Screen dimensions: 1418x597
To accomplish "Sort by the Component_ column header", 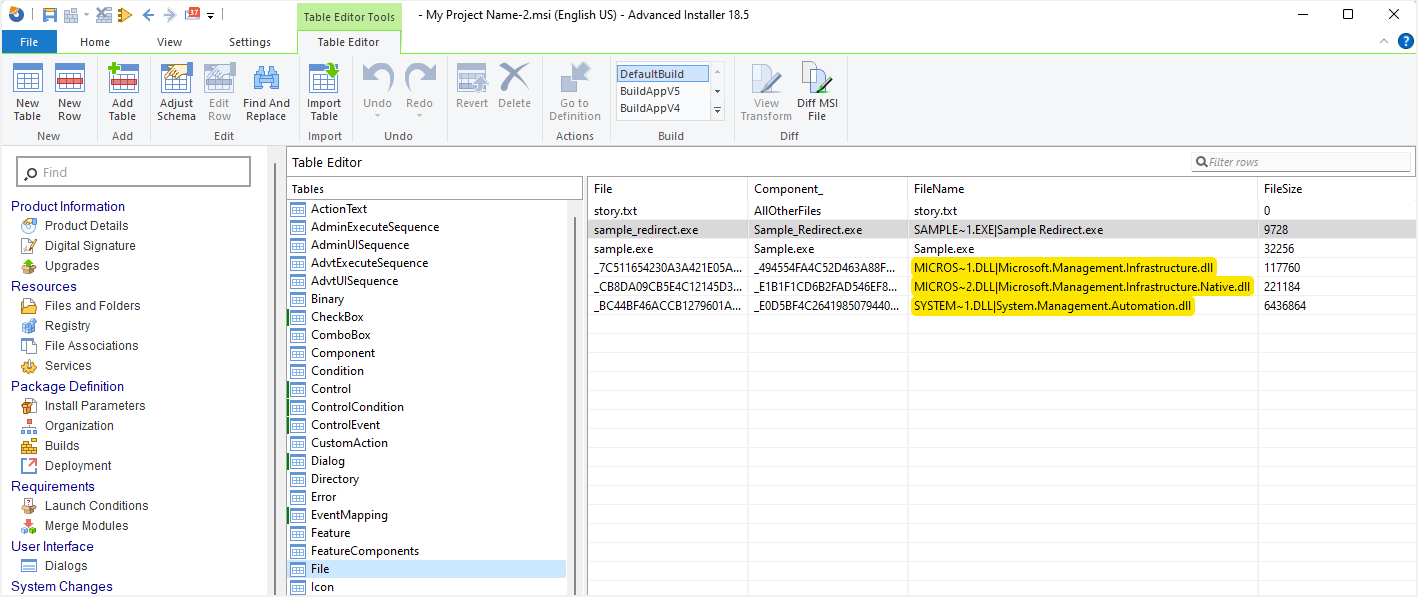I will [828, 189].
